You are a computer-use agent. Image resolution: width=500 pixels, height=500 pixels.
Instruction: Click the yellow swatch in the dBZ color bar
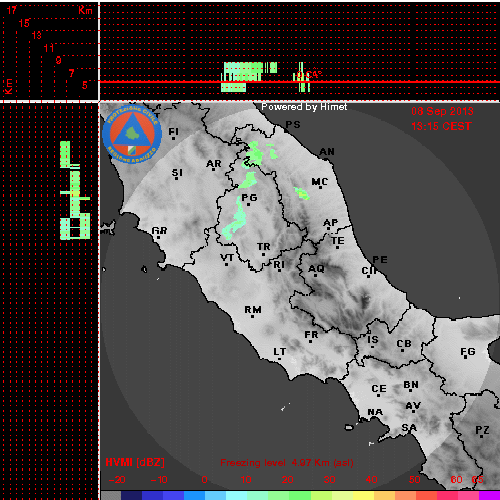pos(363,495)
